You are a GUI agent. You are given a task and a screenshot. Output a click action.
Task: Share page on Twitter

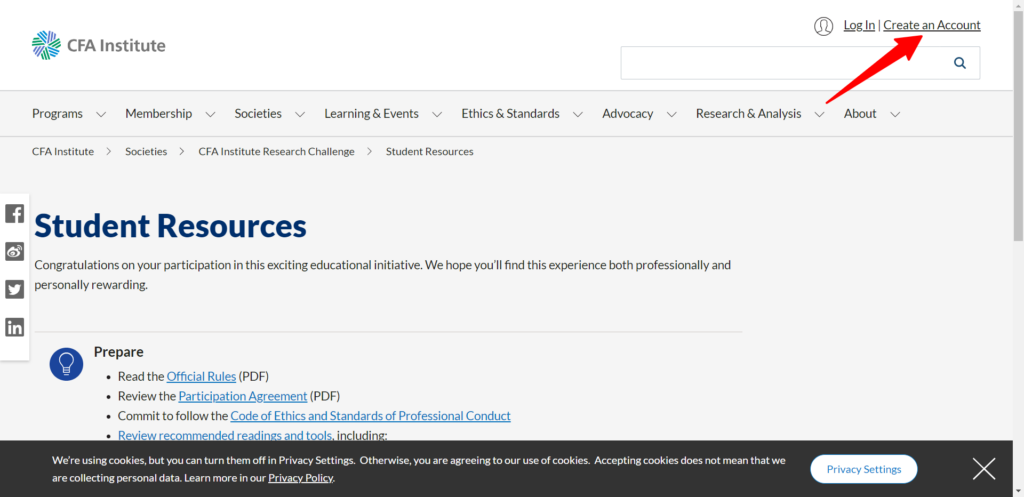point(15,289)
